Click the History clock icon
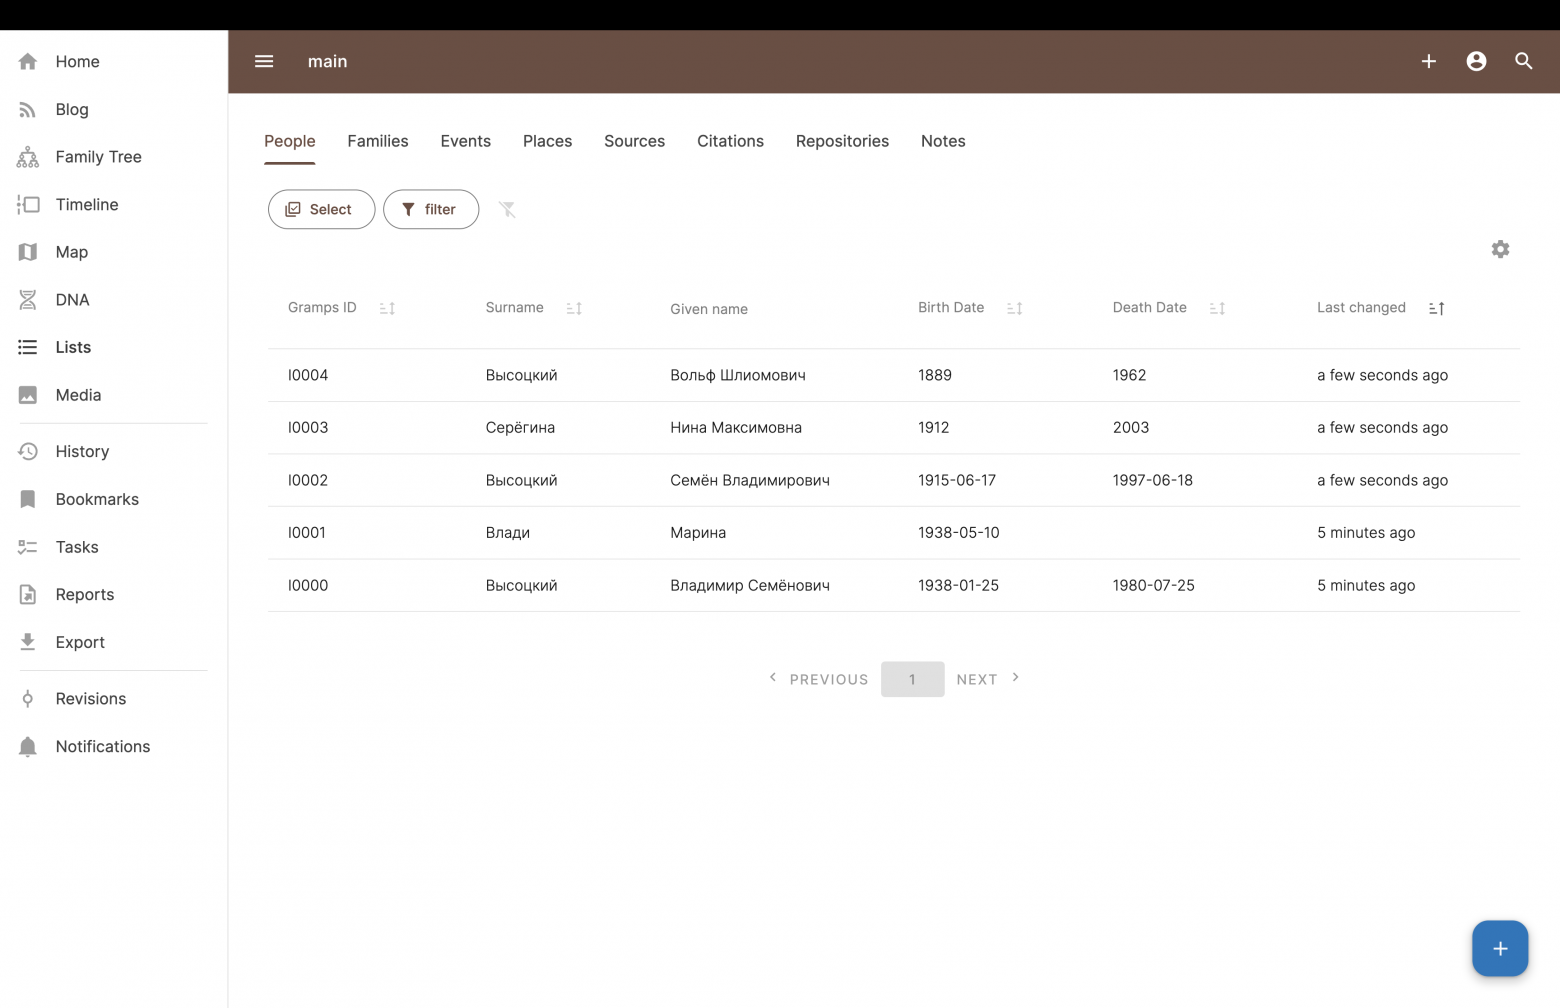This screenshot has width=1560, height=1008. (28, 452)
